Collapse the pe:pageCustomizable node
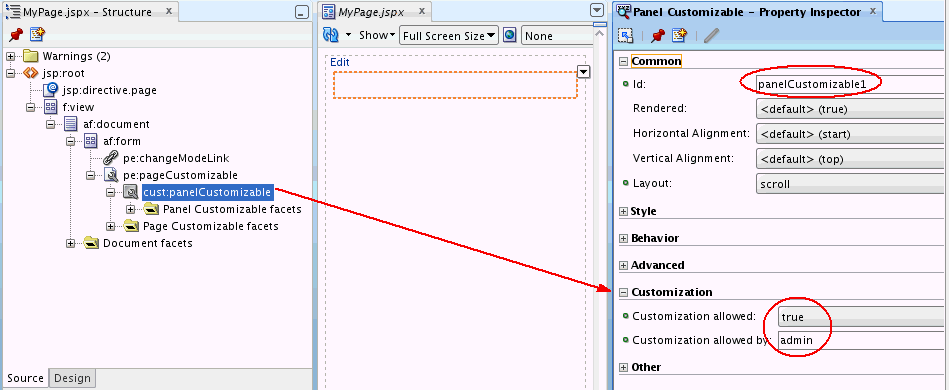The height and width of the screenshot is (390, 949). [90, 175]
